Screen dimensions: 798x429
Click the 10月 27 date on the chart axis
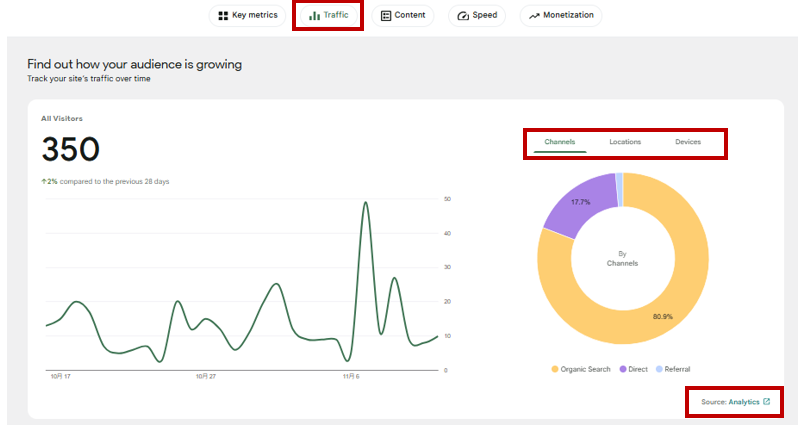(205, 377)
